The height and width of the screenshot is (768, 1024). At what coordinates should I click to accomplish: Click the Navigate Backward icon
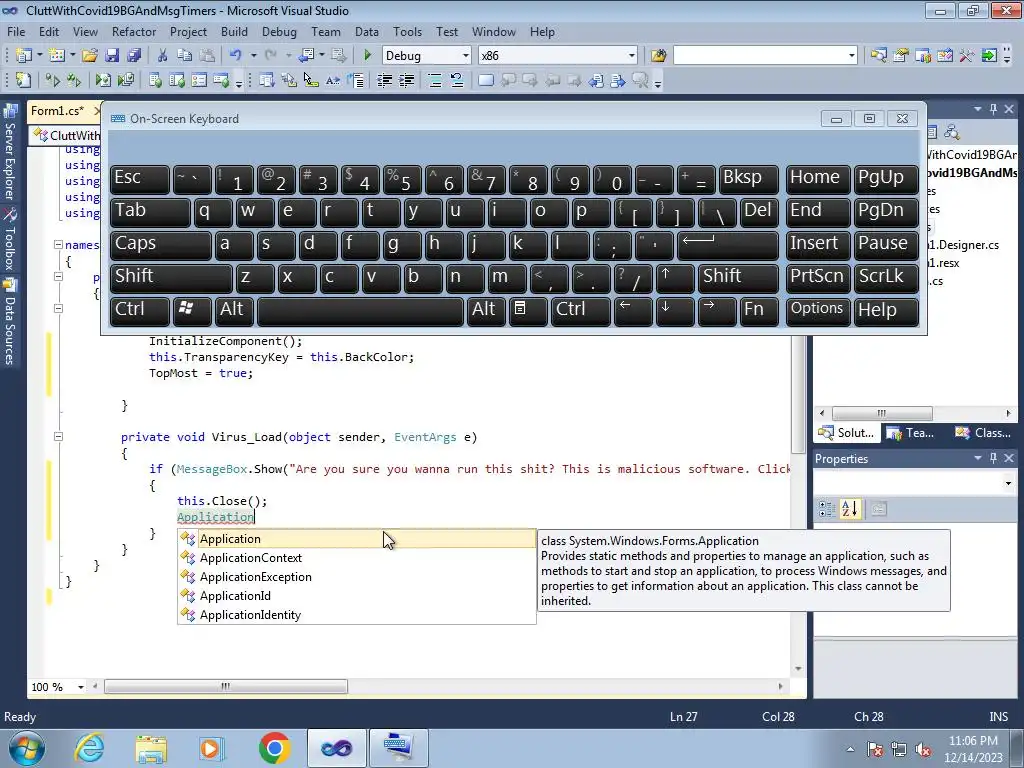(x=306, y=56)
